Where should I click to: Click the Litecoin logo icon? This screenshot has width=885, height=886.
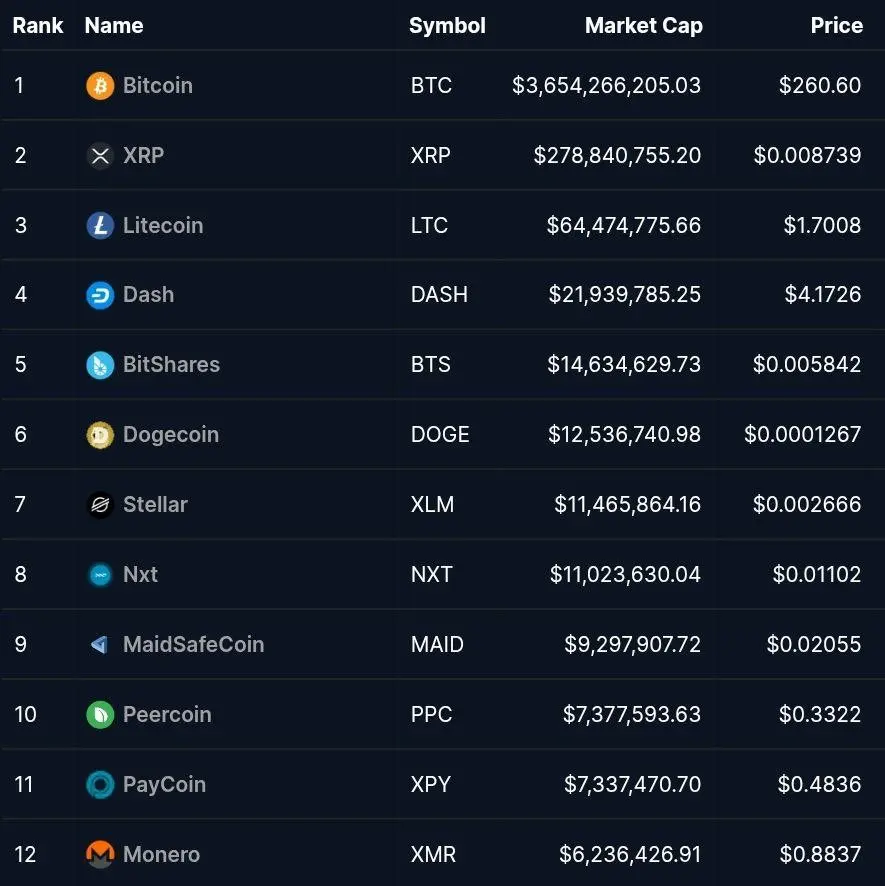click(100, 225)
